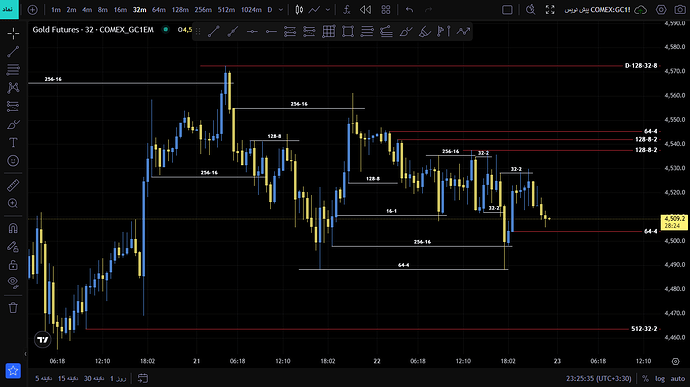
Task: Switch to the 4m timeframe
Action: [x=87, y=10]
